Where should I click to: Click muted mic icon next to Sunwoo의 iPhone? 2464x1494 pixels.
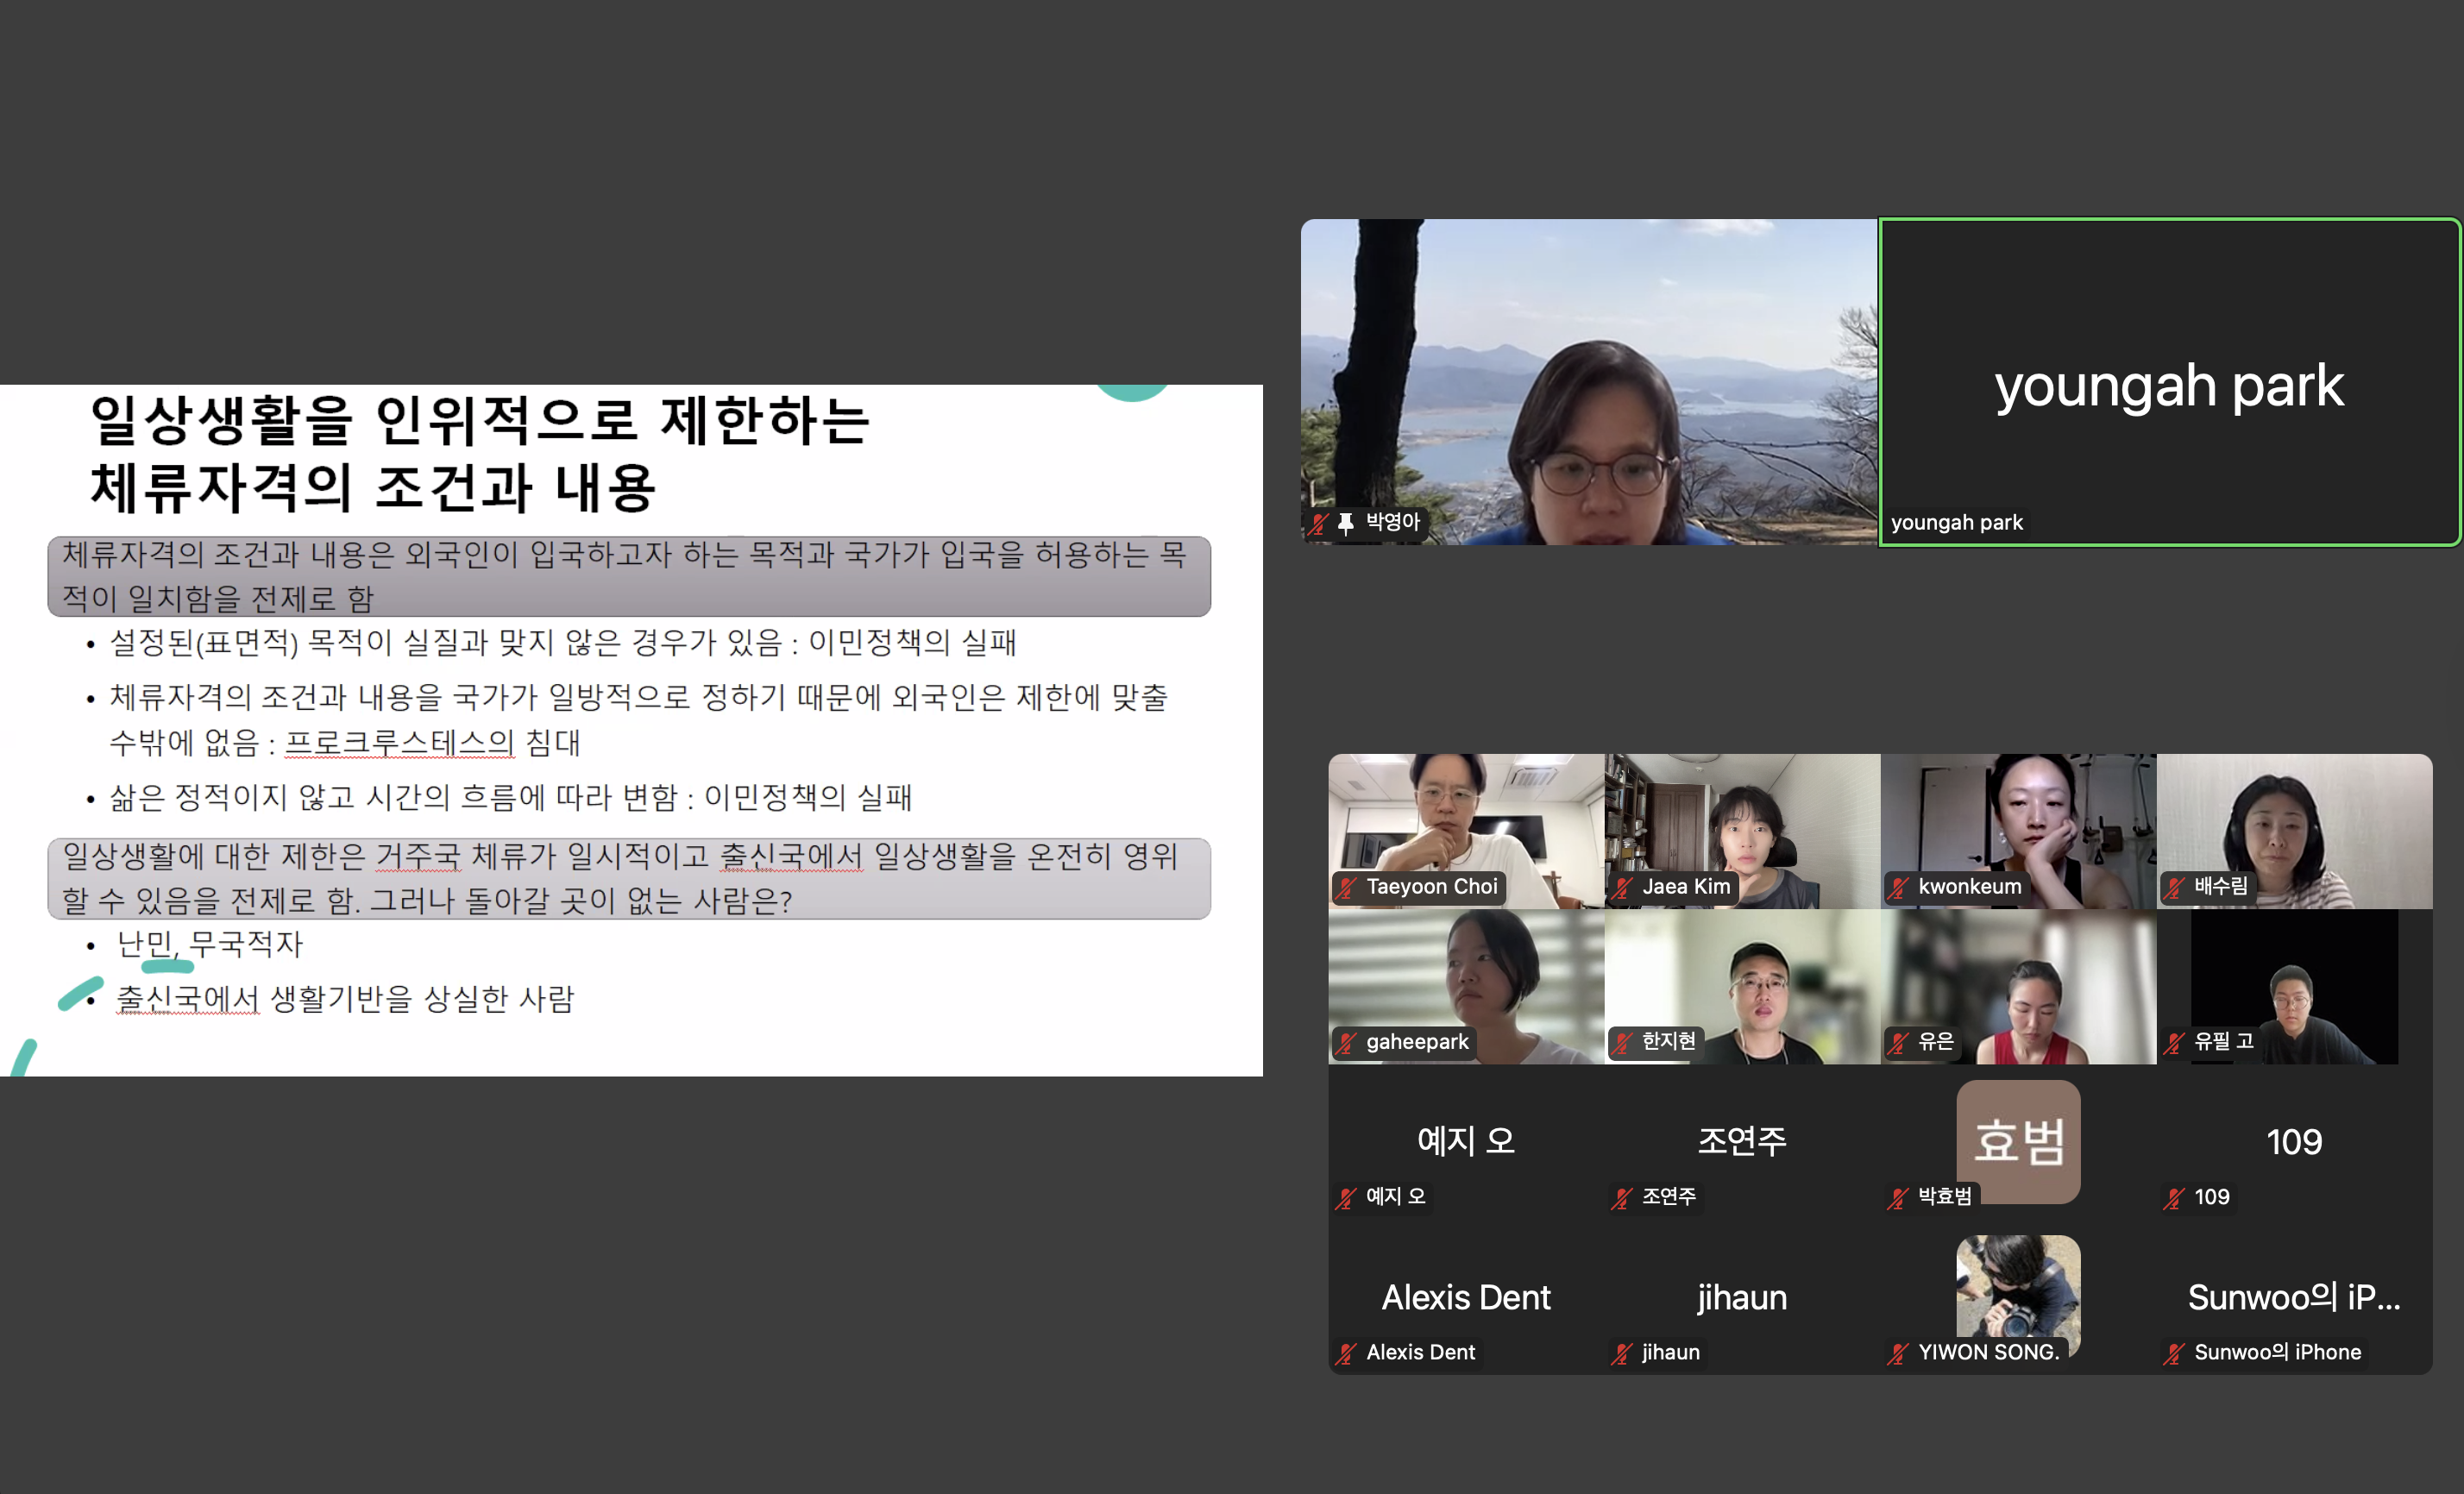(2174, 1354)
